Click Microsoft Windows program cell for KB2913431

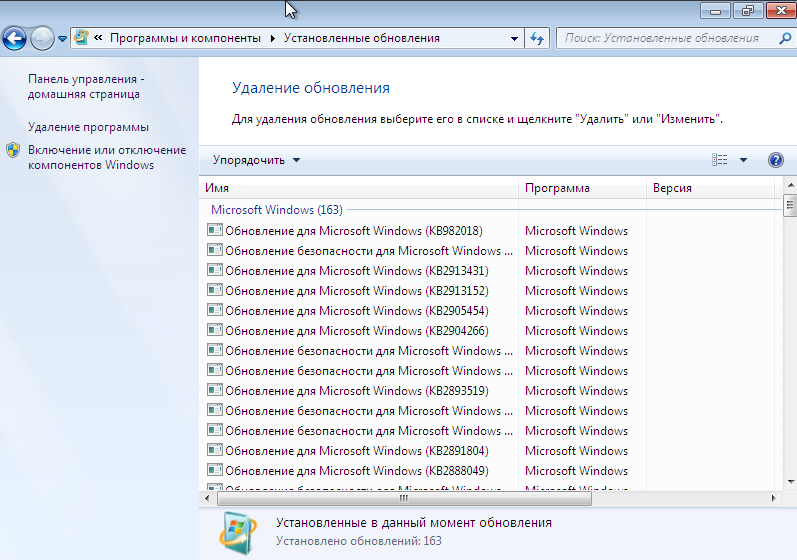[576, 271]
